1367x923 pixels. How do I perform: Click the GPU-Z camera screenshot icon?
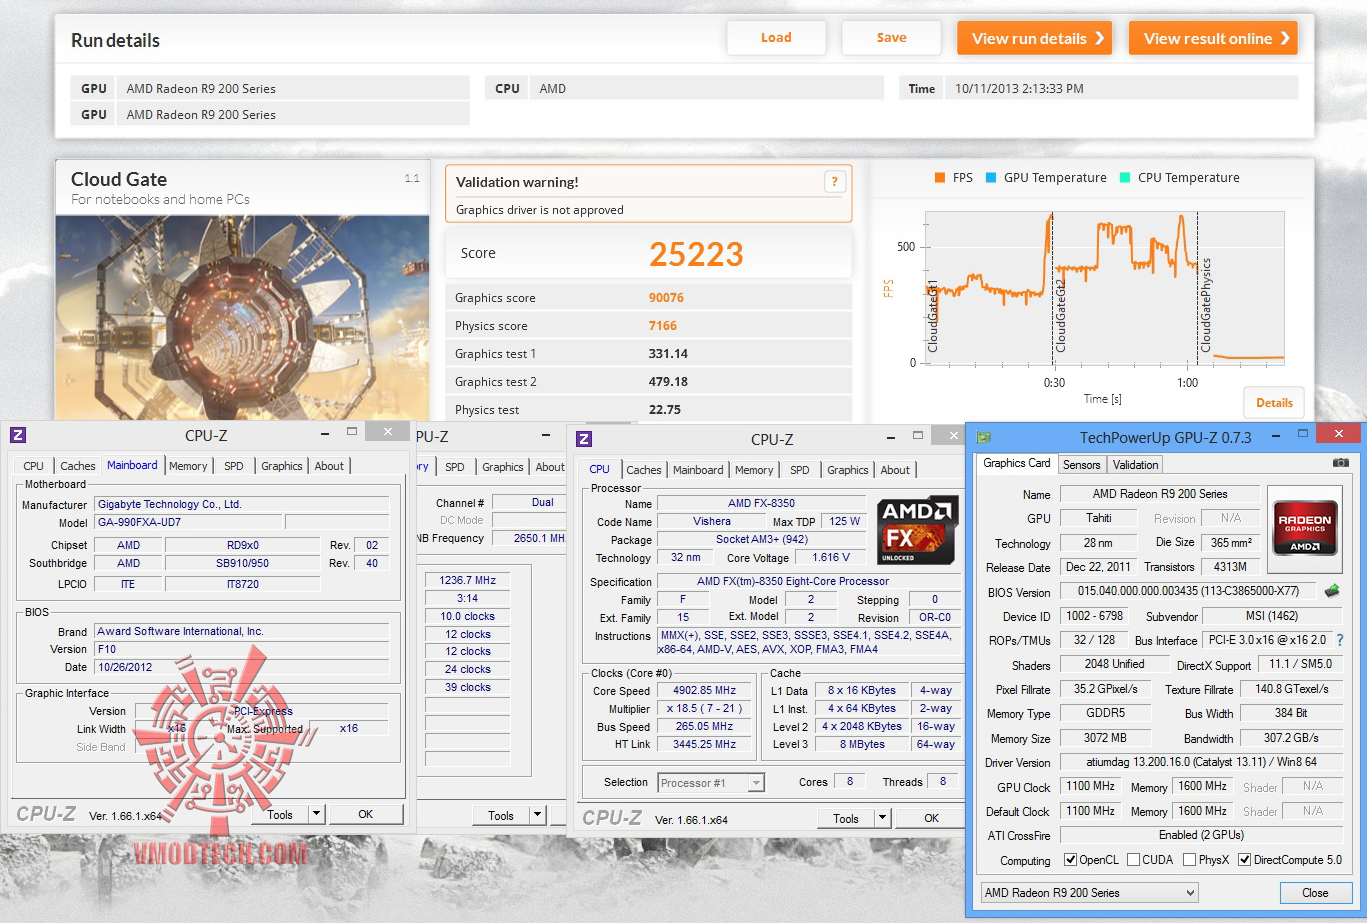point(1340,463)
